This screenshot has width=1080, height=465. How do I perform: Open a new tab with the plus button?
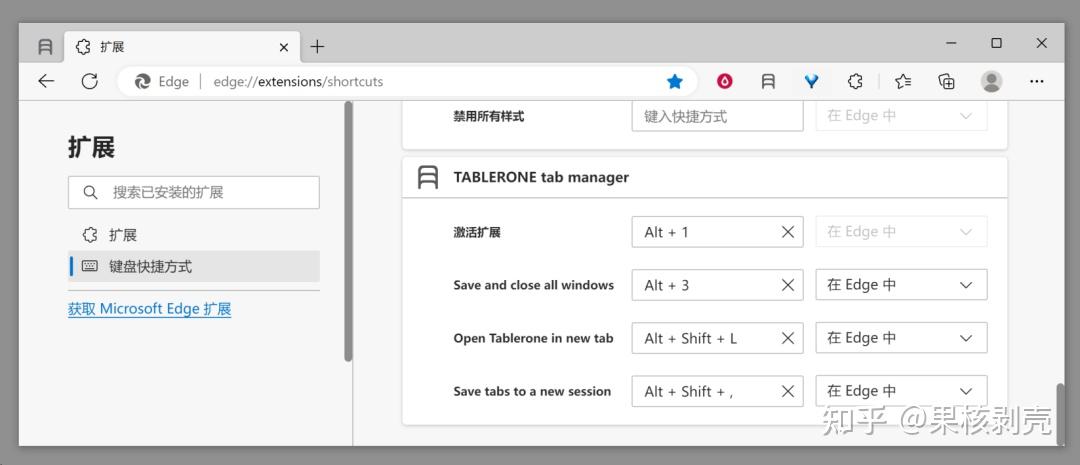point(317,47)
